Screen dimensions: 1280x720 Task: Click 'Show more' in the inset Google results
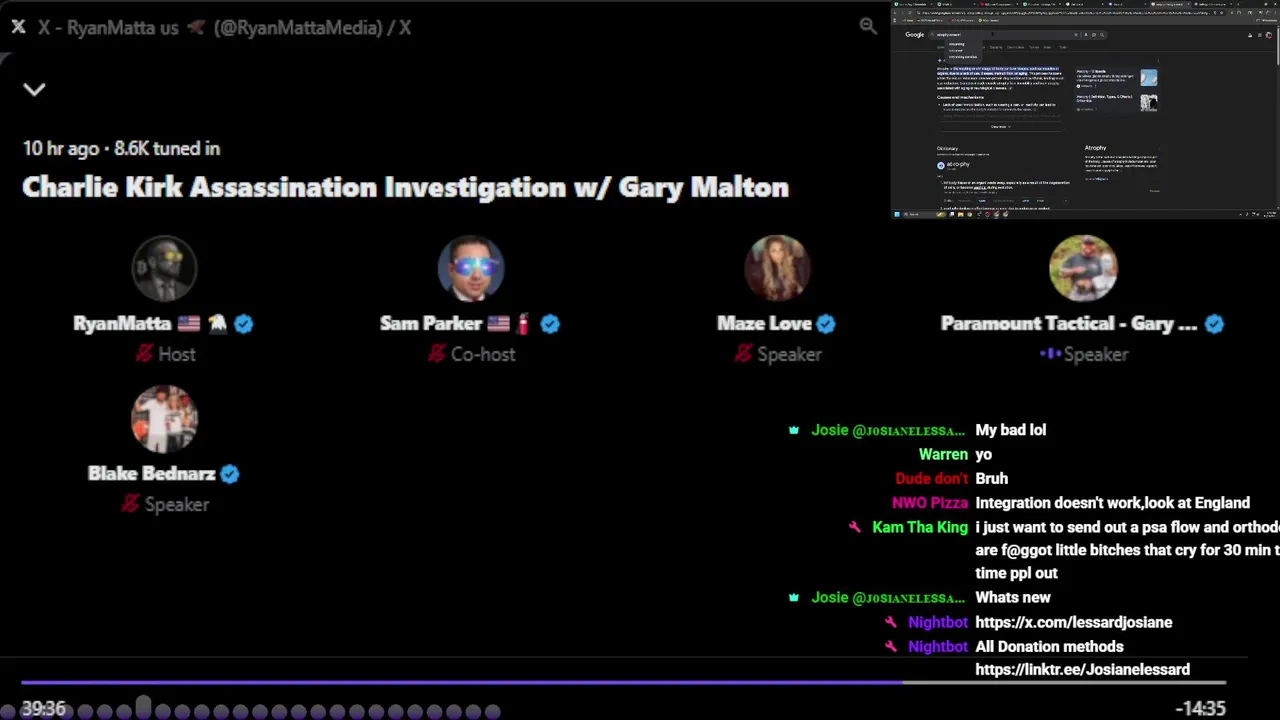click(1000, 127)
